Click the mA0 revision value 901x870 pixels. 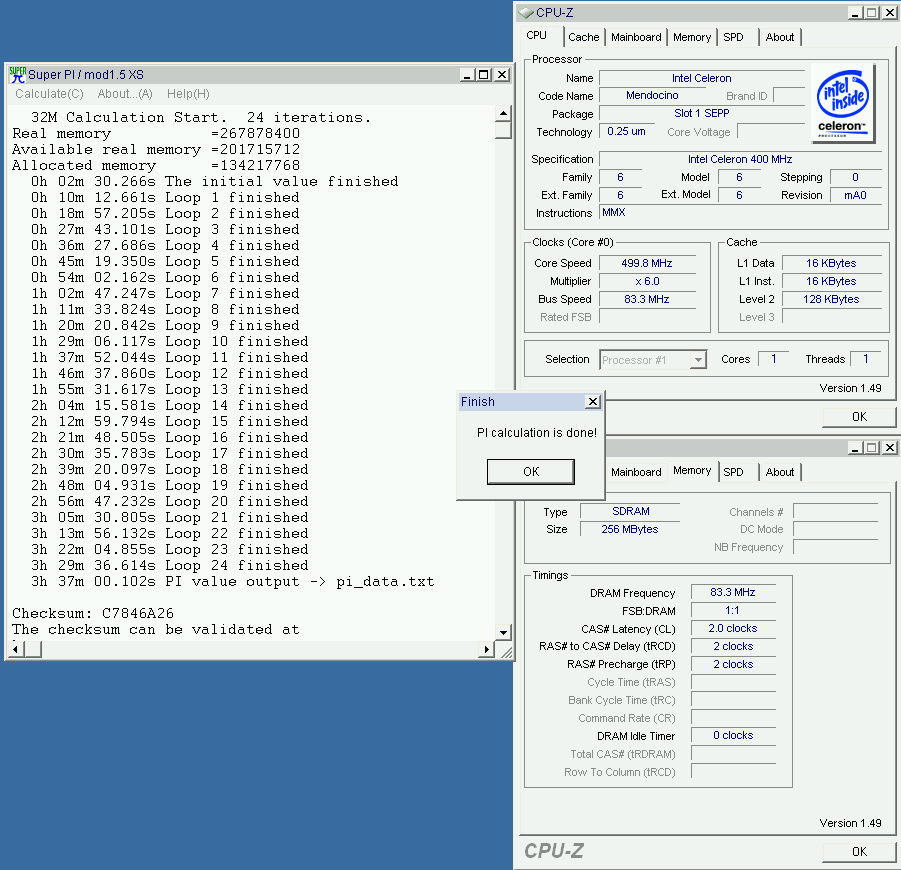pos(855,195)
